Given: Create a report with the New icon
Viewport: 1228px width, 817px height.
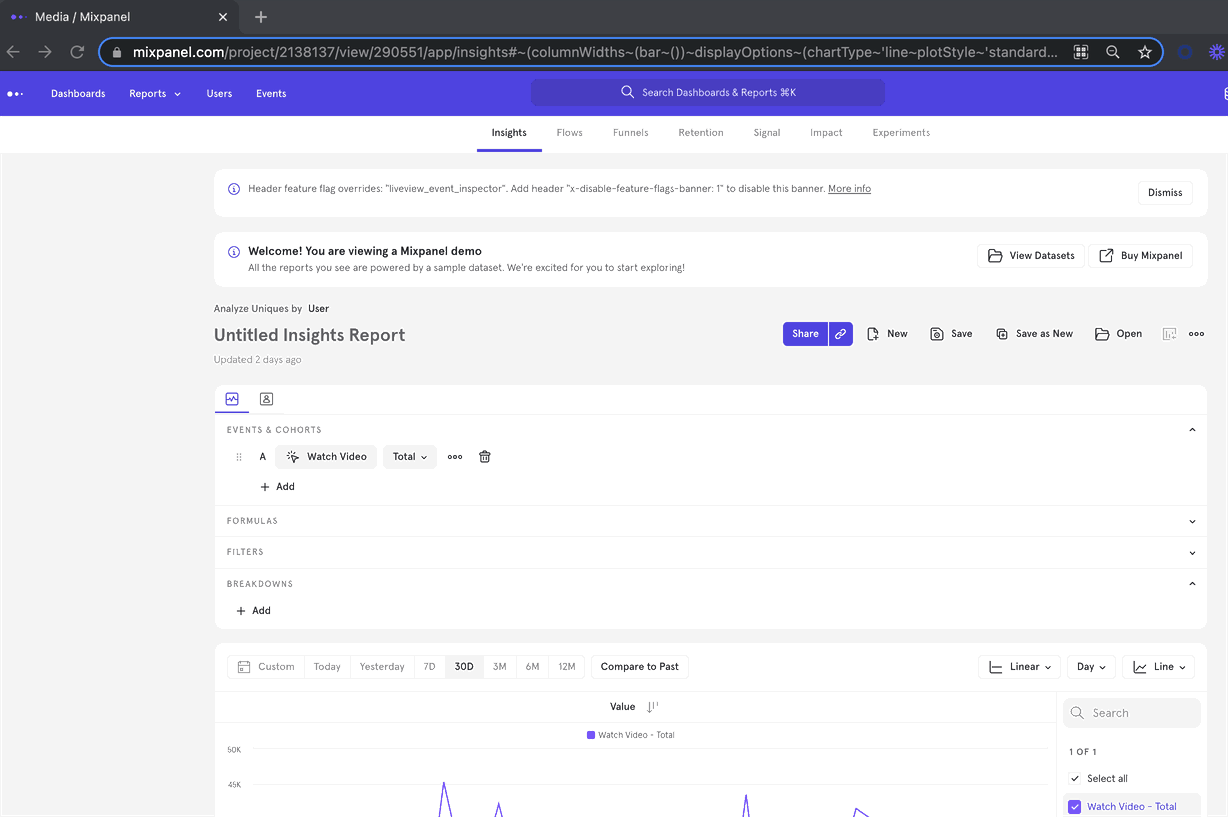Looking at the screenshot, I should (886, 333).
